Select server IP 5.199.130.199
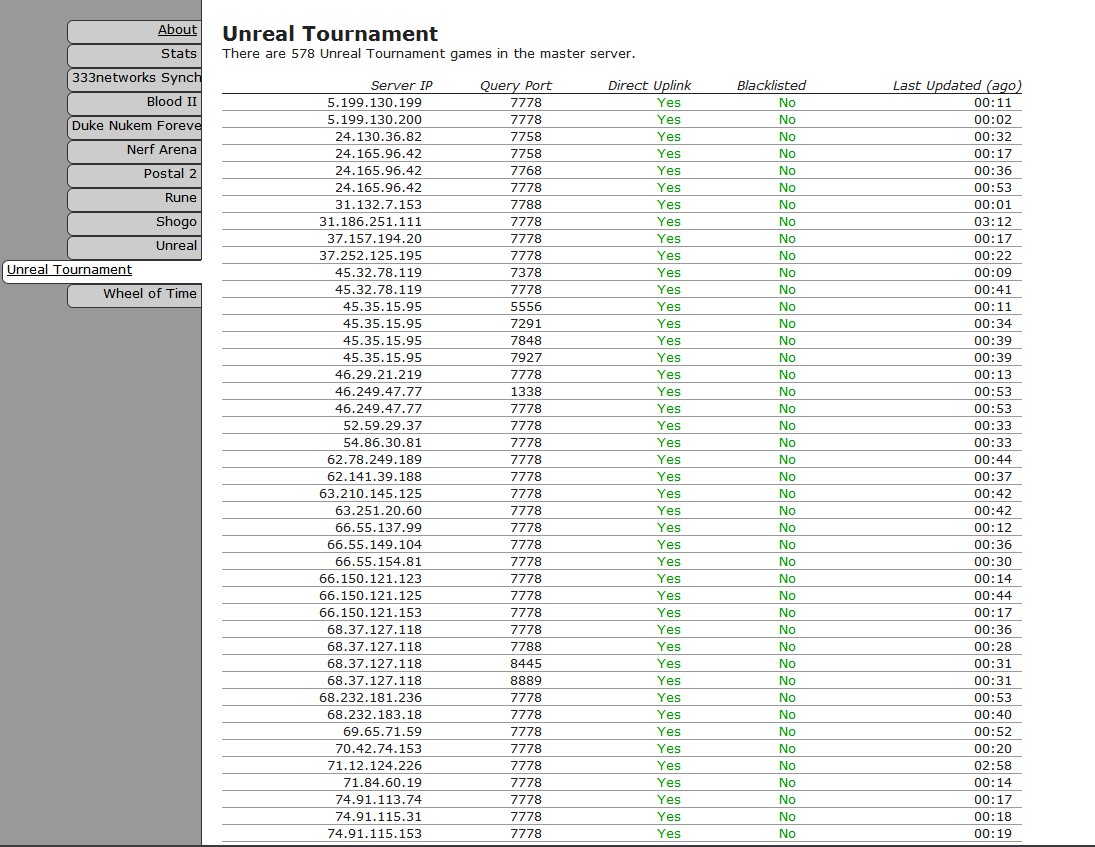This screenshot has height=847, width=1095. [x=374, y=103]
